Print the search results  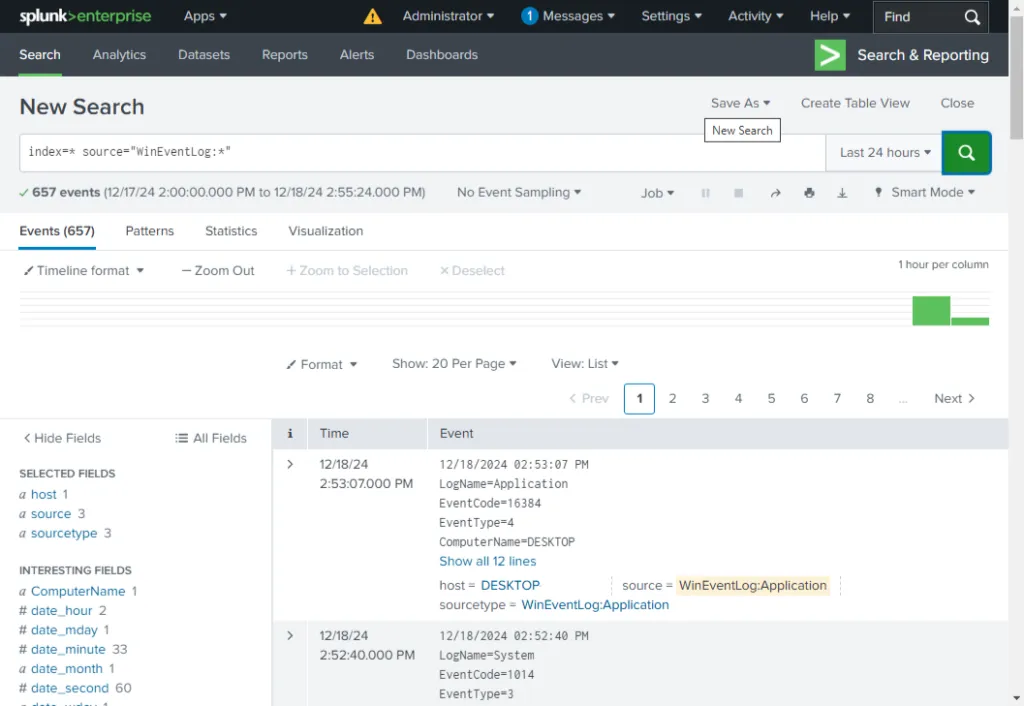tap(809, 193)
